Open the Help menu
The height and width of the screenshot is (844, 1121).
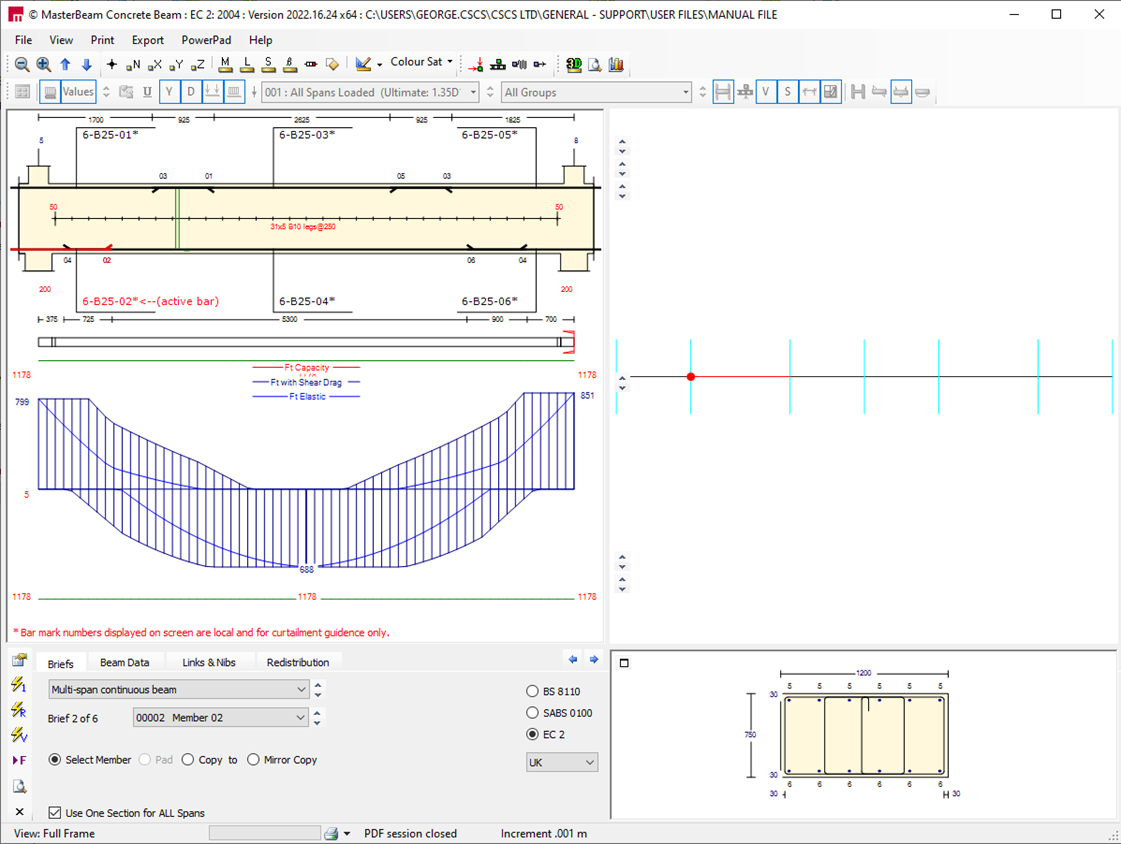tap(260, 40)
